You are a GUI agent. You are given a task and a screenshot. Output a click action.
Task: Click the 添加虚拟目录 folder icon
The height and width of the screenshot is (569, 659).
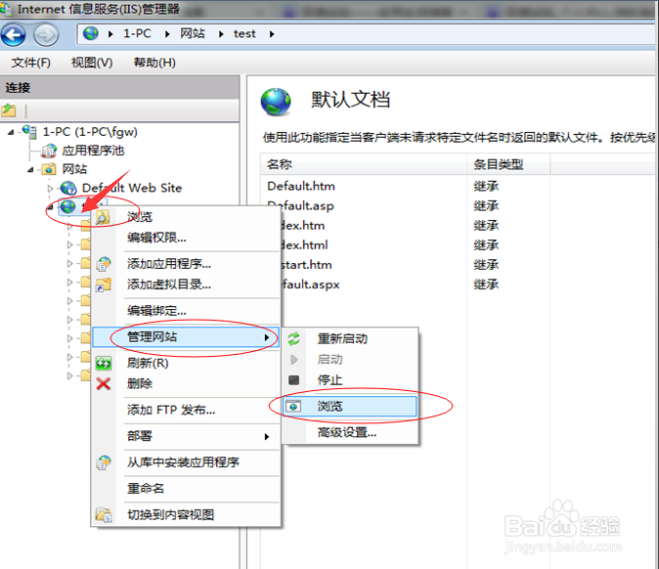coord(103,284)
